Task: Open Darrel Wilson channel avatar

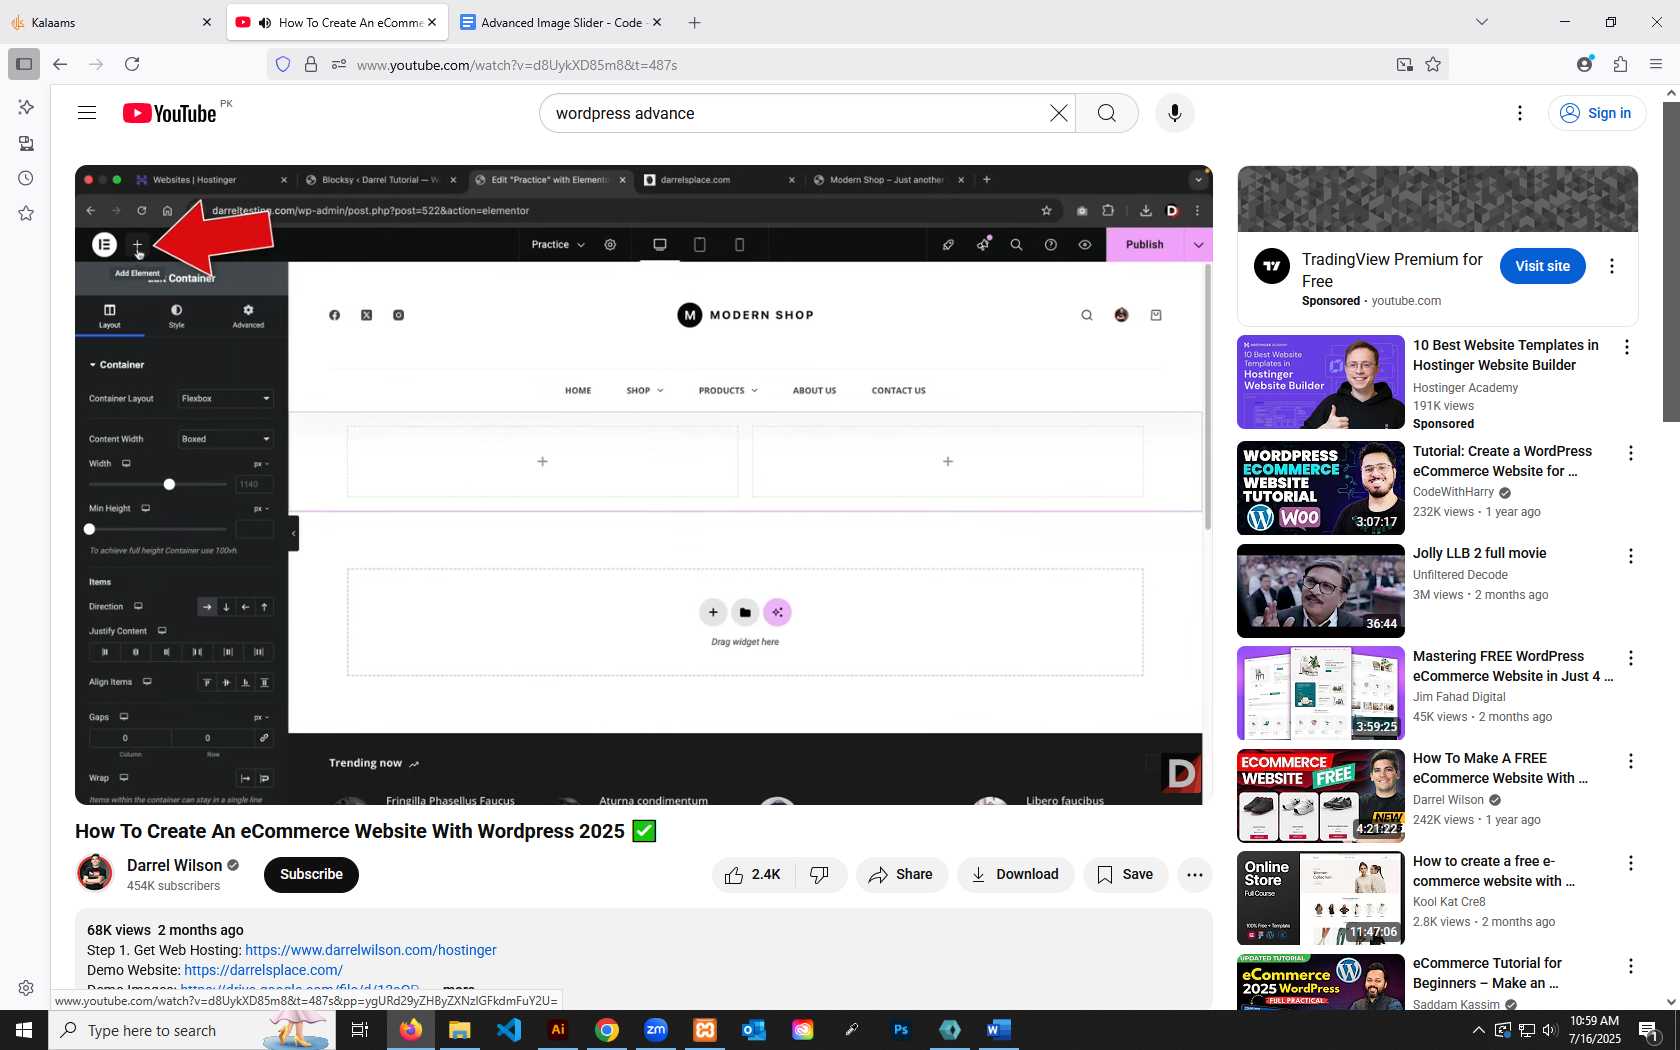Action: click(95, 873)
